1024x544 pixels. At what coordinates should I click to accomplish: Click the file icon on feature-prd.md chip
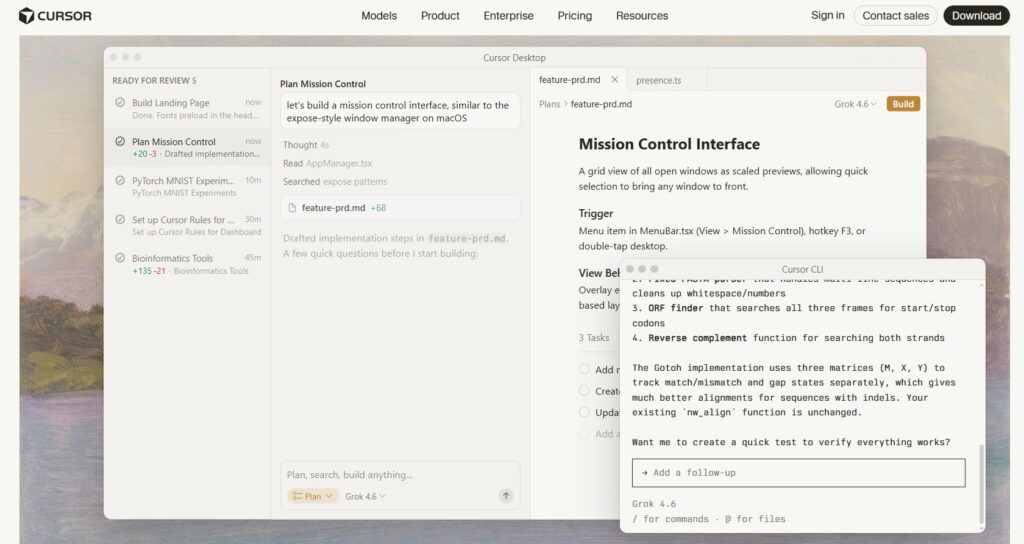click(x=293, y=208)
